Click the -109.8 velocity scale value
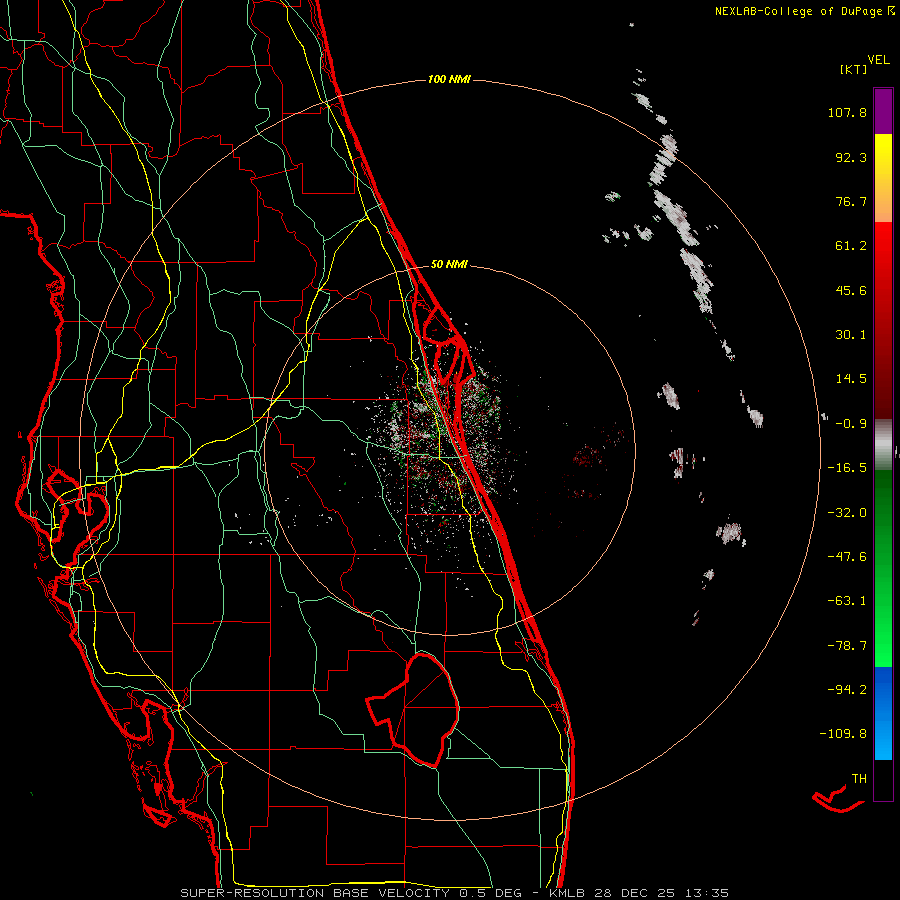The height and width of the screenshot is (900, 900). (x=843, y=734)
